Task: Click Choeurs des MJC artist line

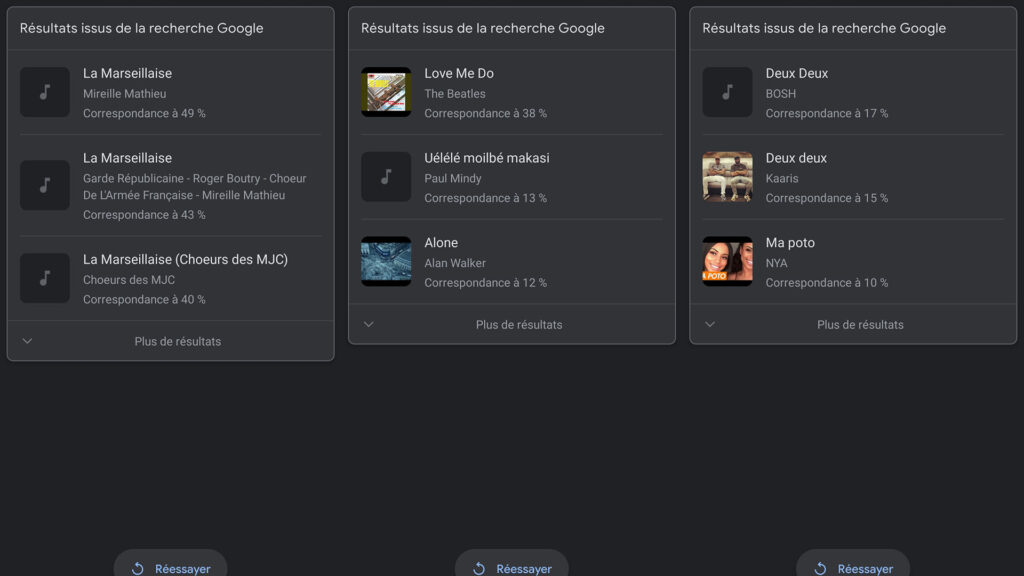Action: click(129, 280)
